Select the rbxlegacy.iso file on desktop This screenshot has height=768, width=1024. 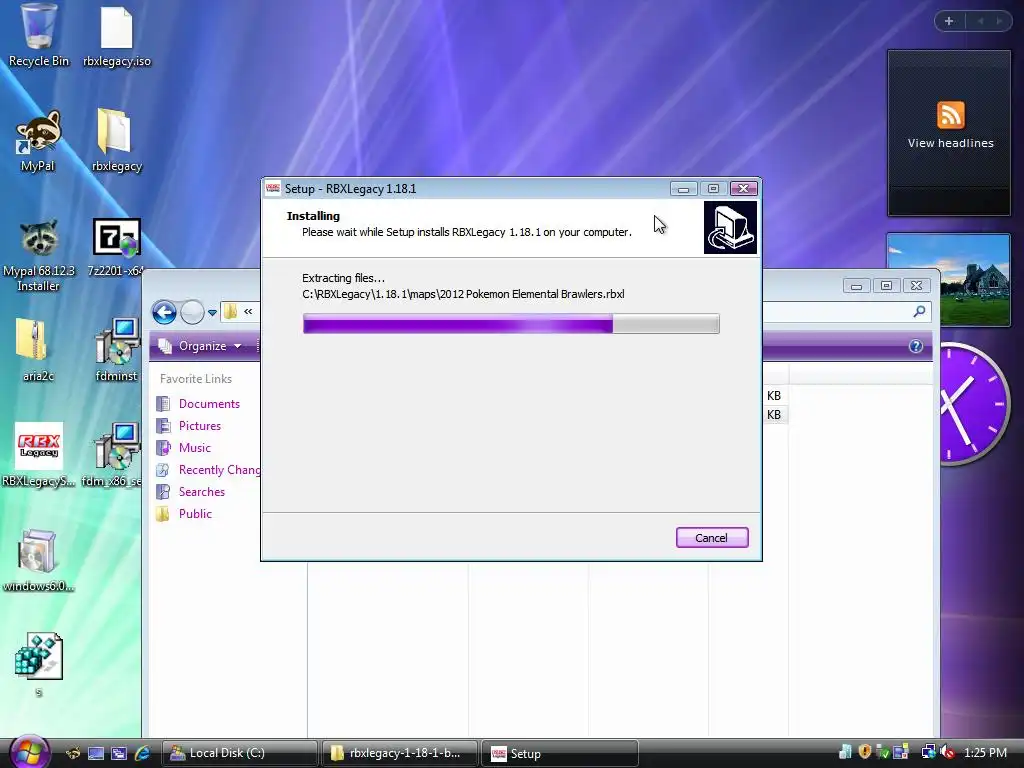[117, 37]
